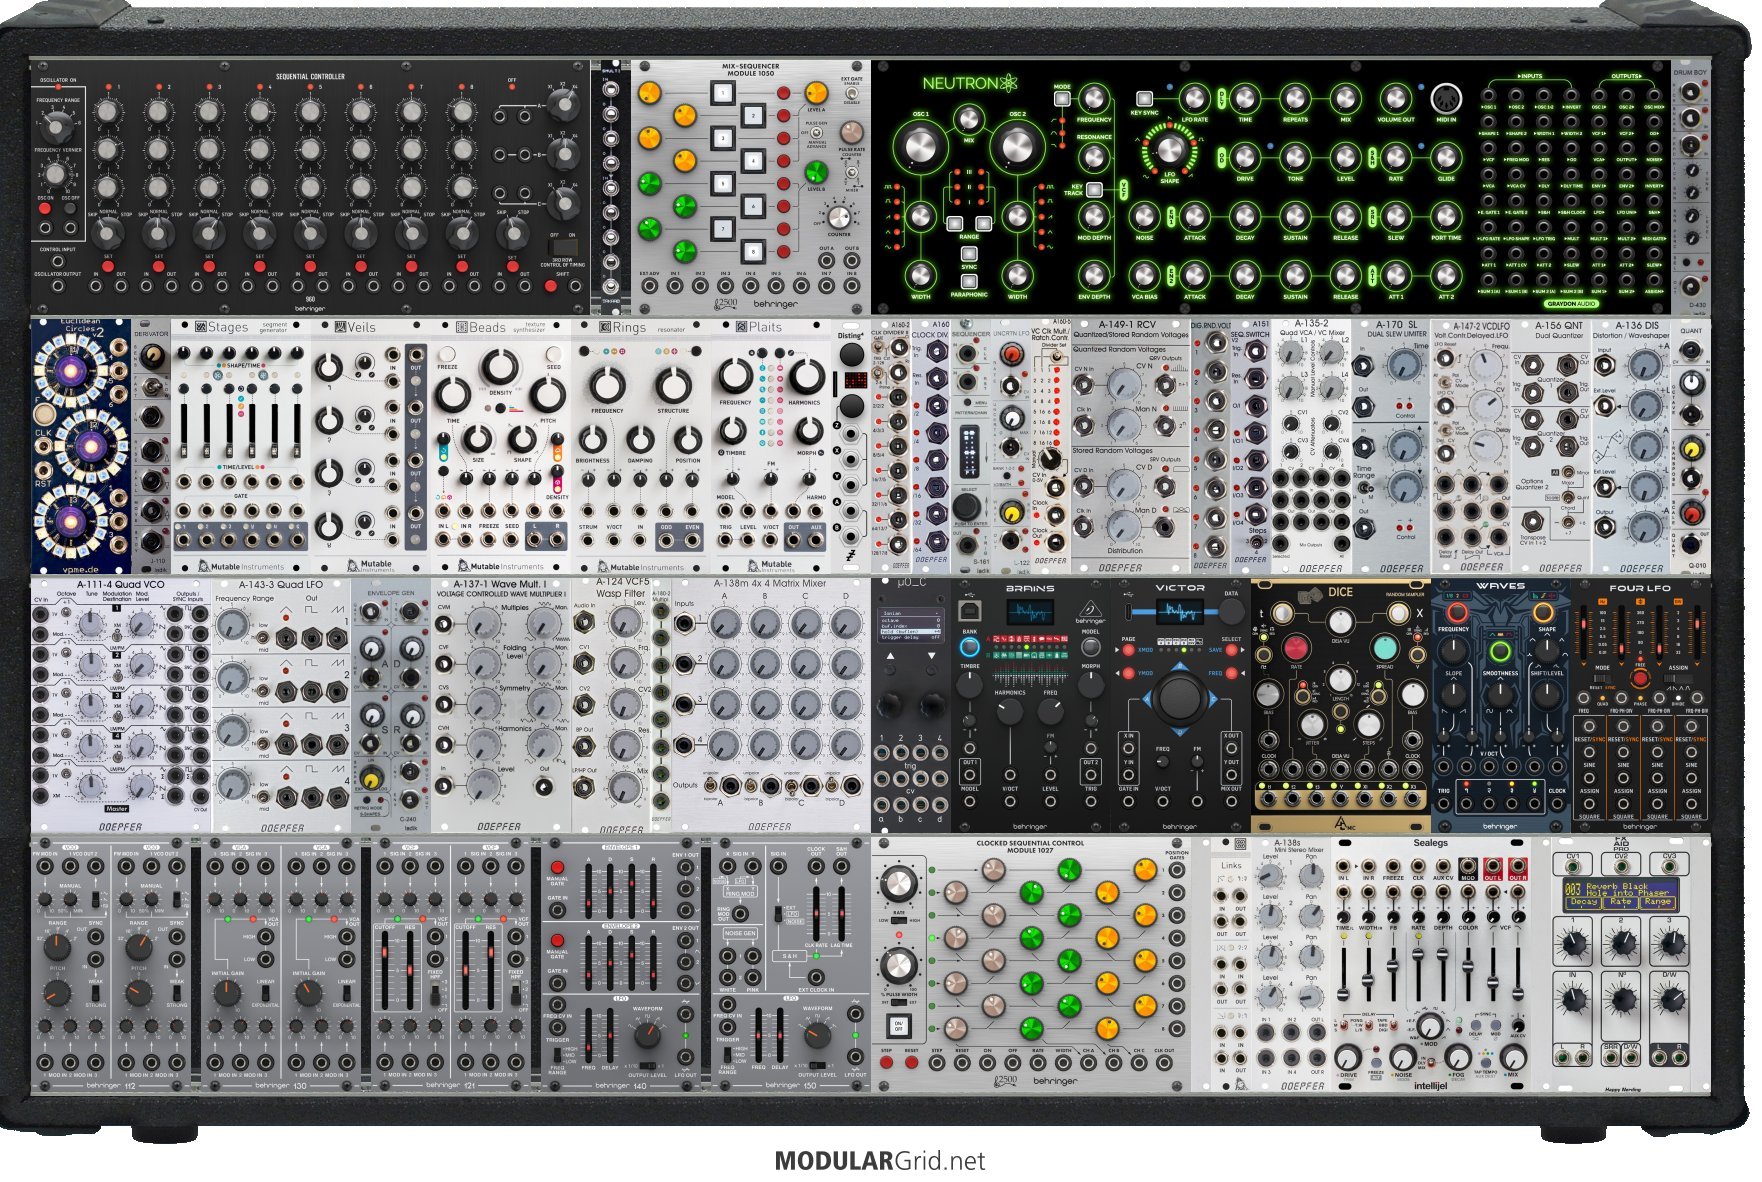Click the Rate knob on Module 1027
1762x1182 pixels.
click(898, 884)
